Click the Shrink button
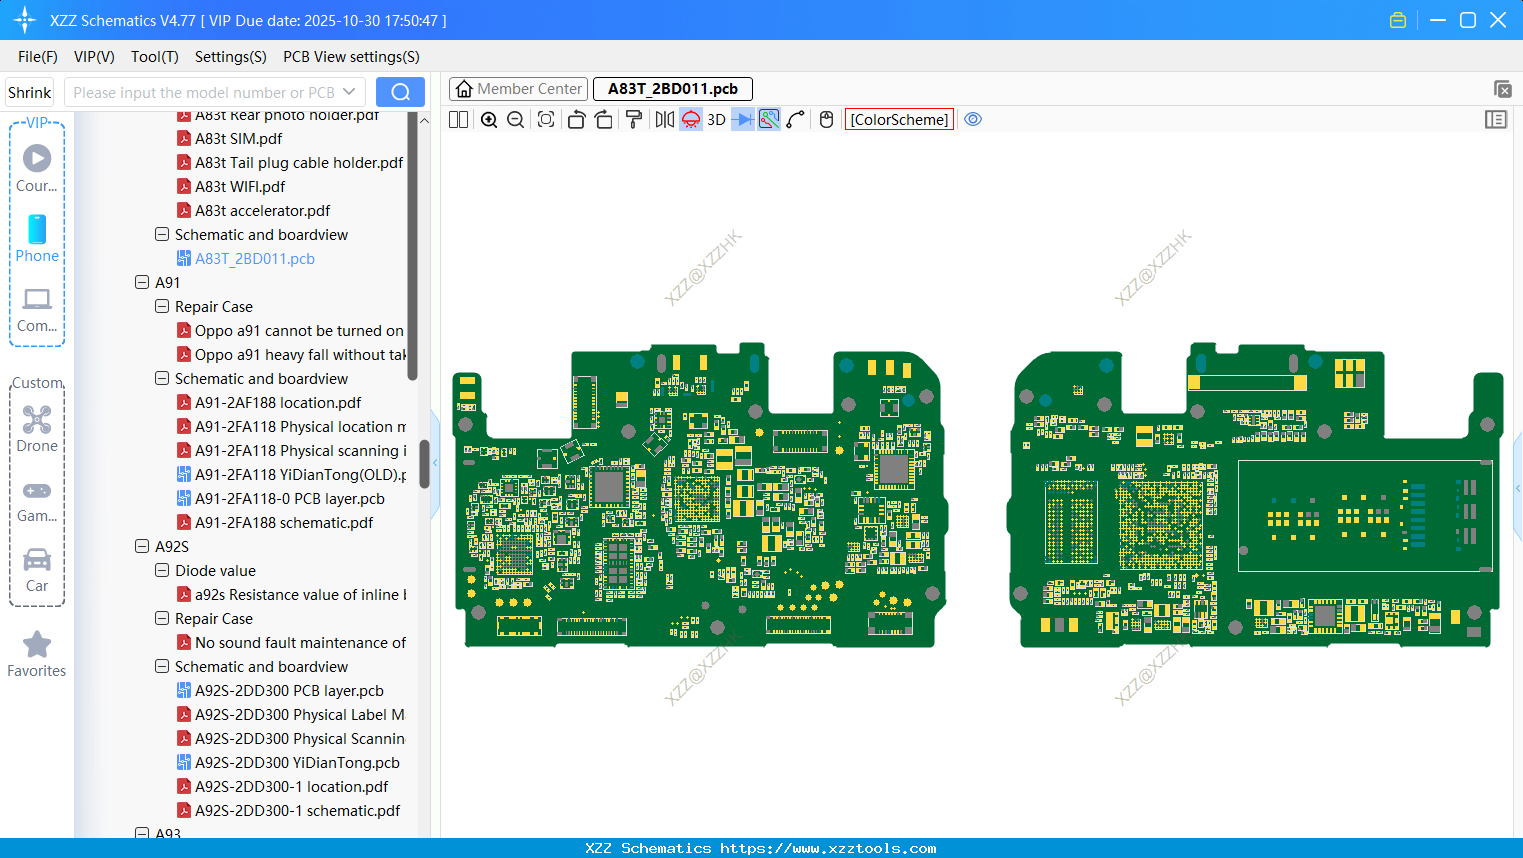Image resolution: width=1523 pixels, height=858 pixels. click(30, 92)
